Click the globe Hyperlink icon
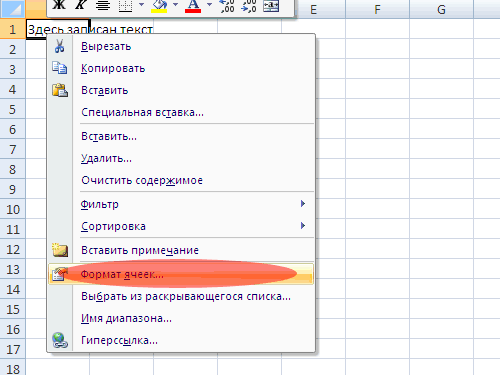500x375 pixels. tap(60, 340)
